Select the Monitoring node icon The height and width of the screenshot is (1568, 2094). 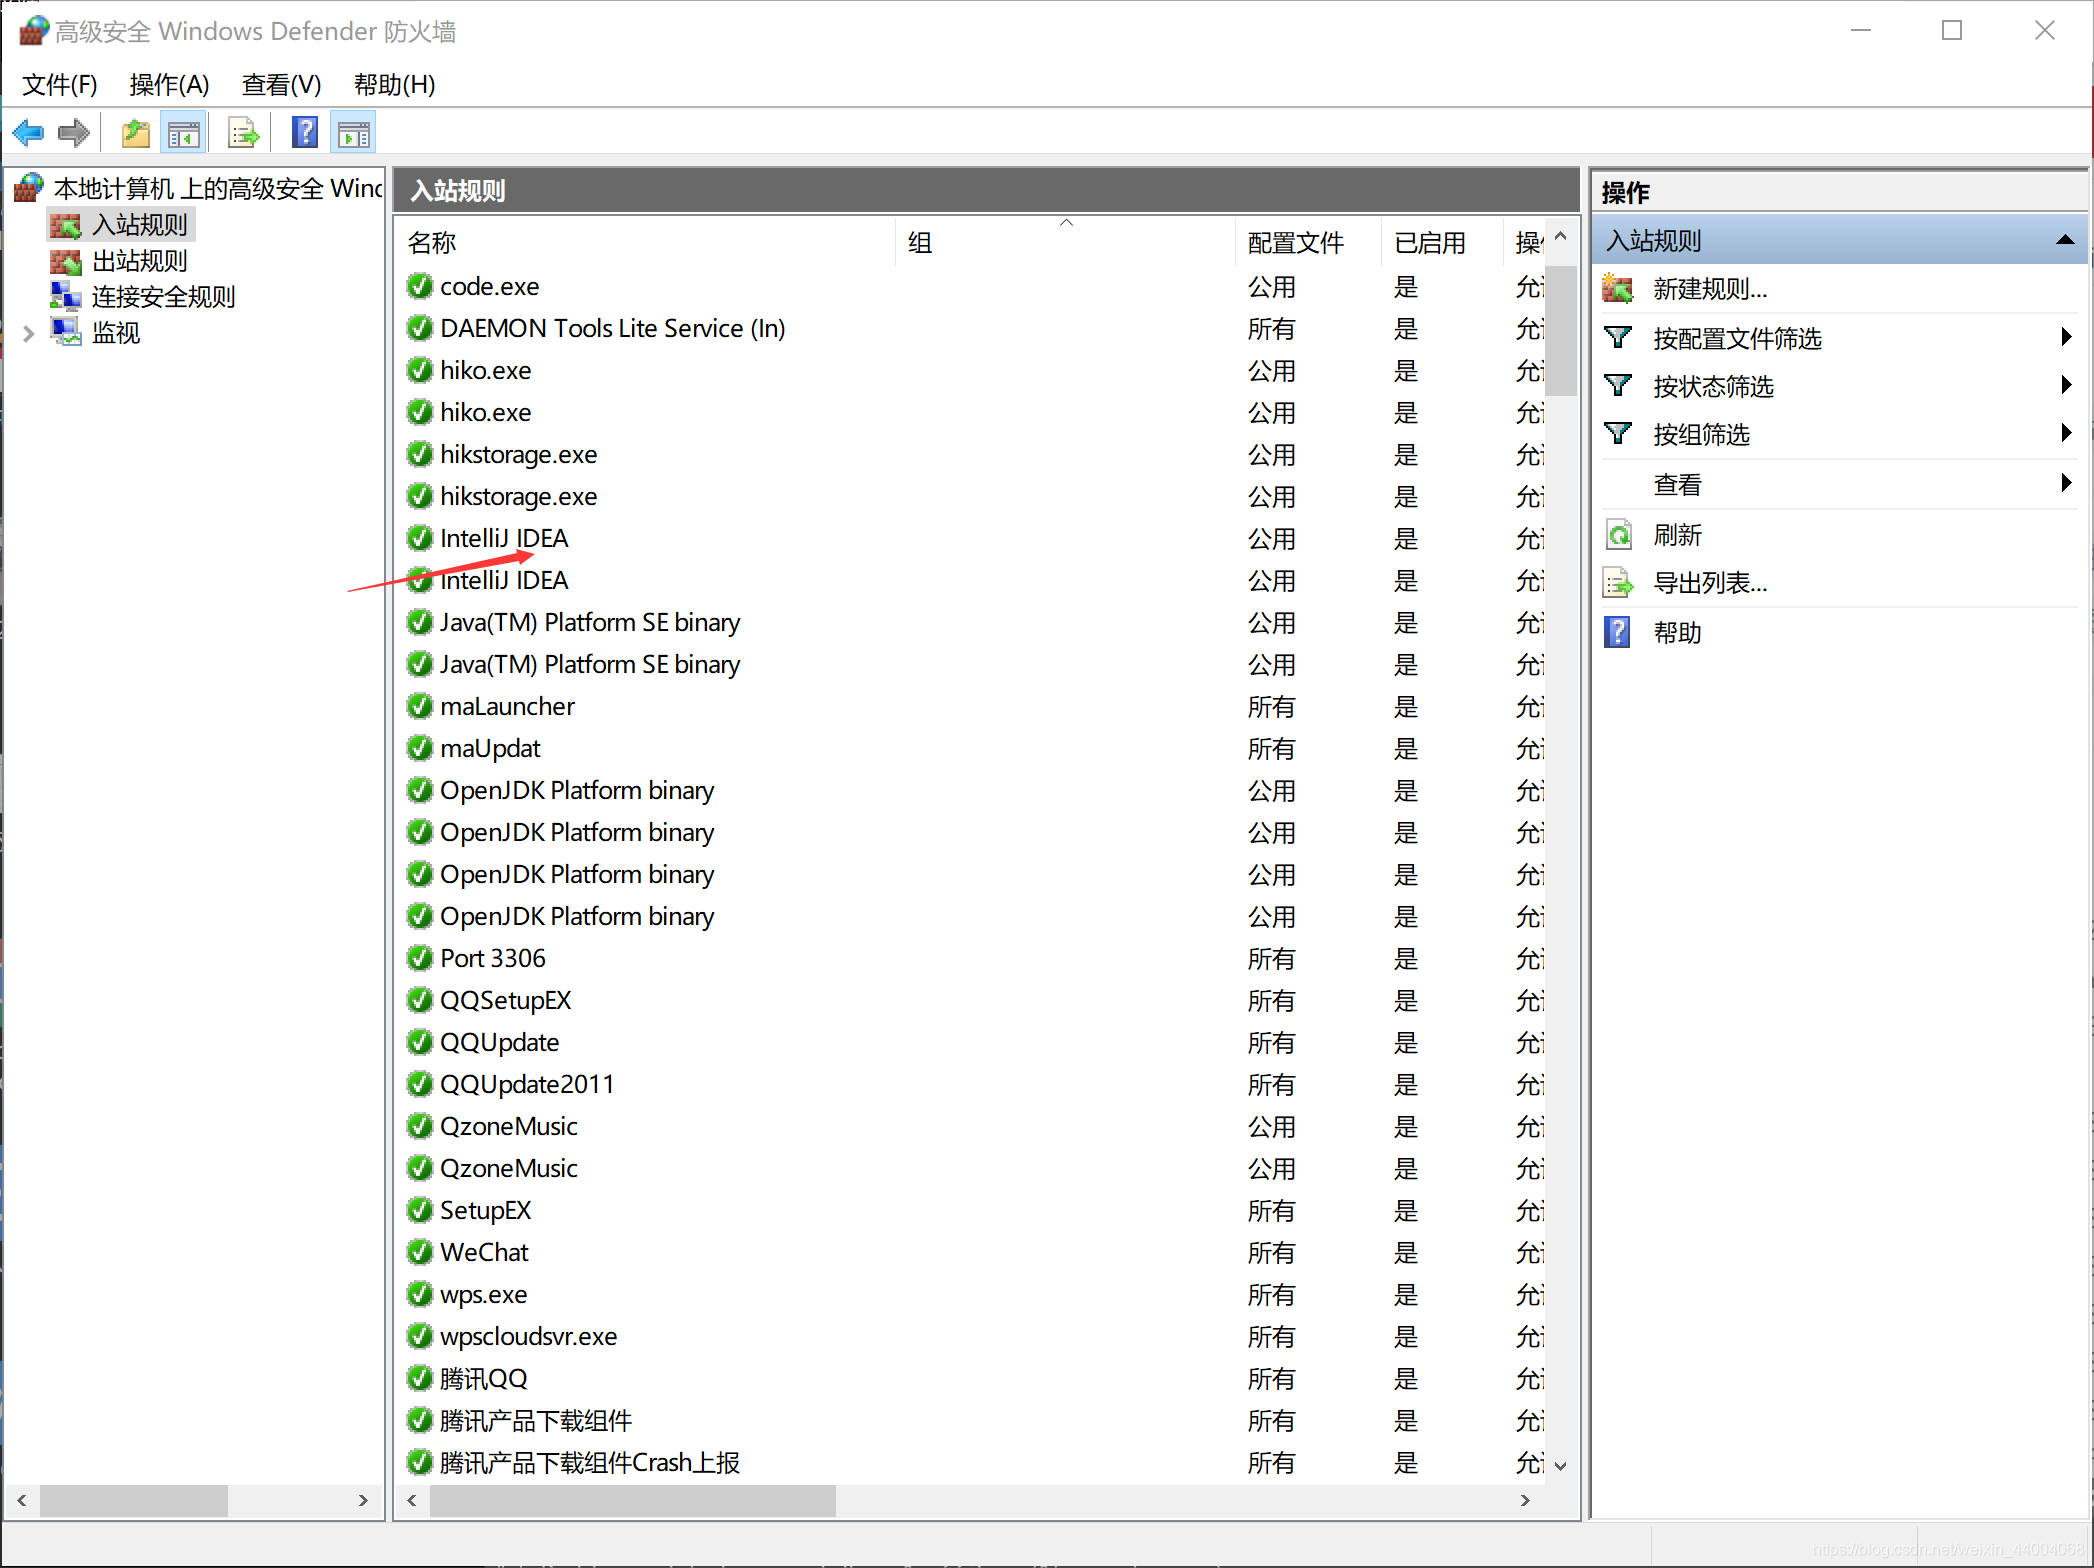point(66,332)
